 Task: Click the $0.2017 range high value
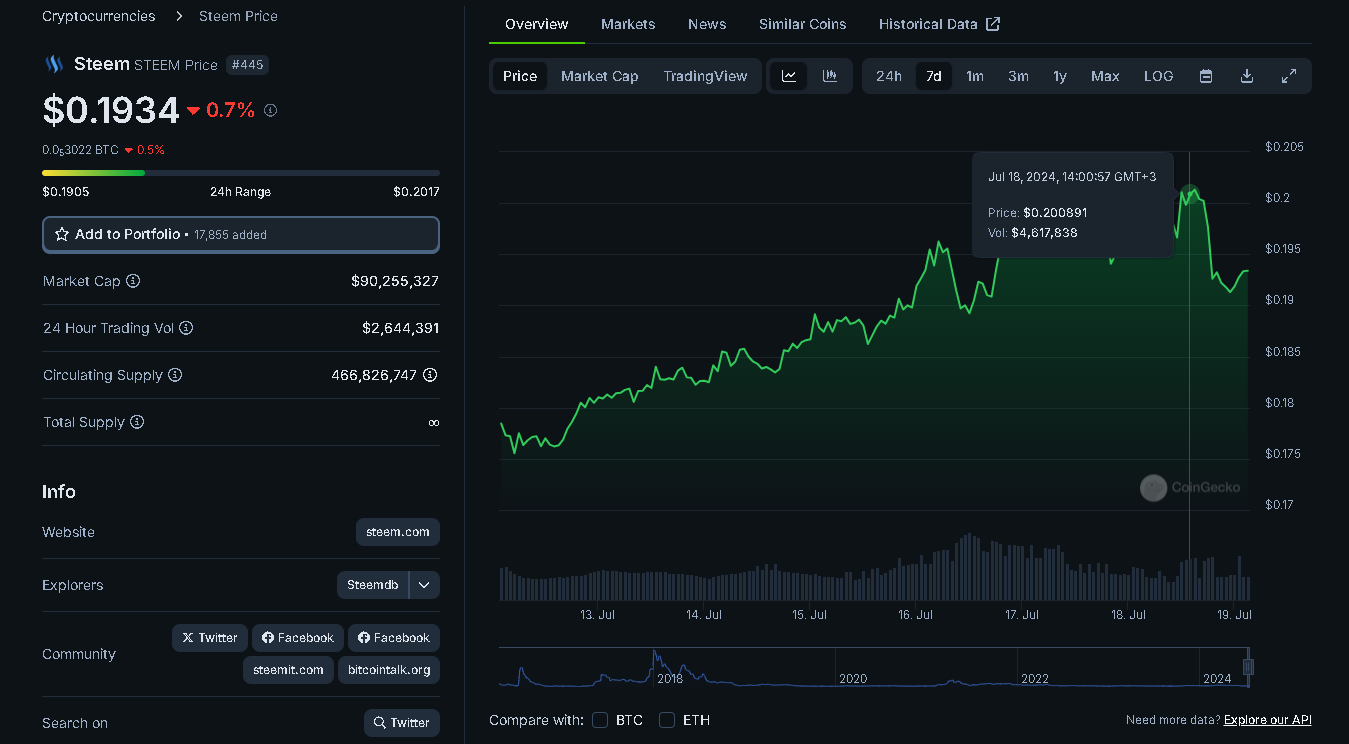click(416, 192)
